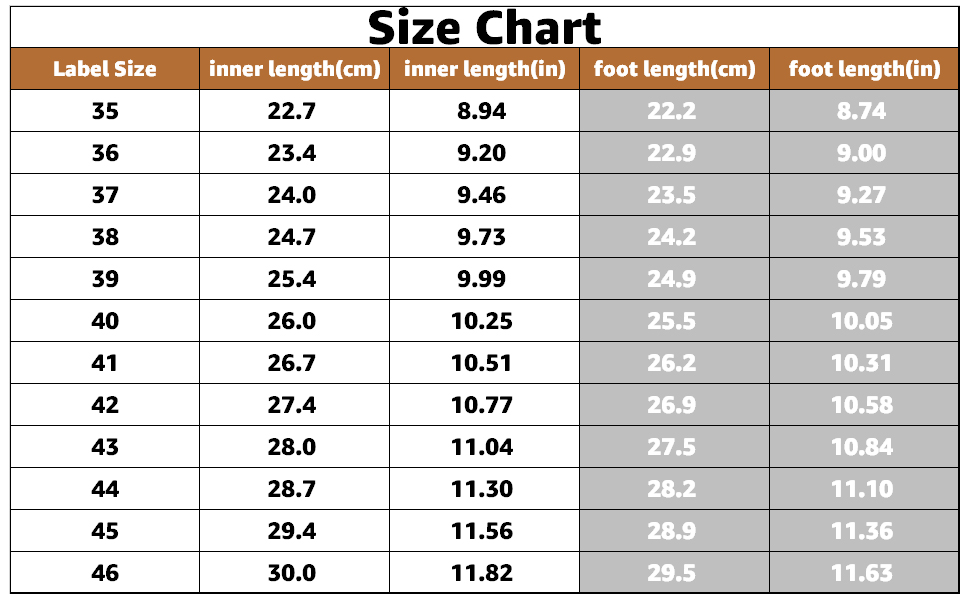Click the foot length(in) header
The height and width of the screenshot is (600, 970).
[x=864, y=69]
